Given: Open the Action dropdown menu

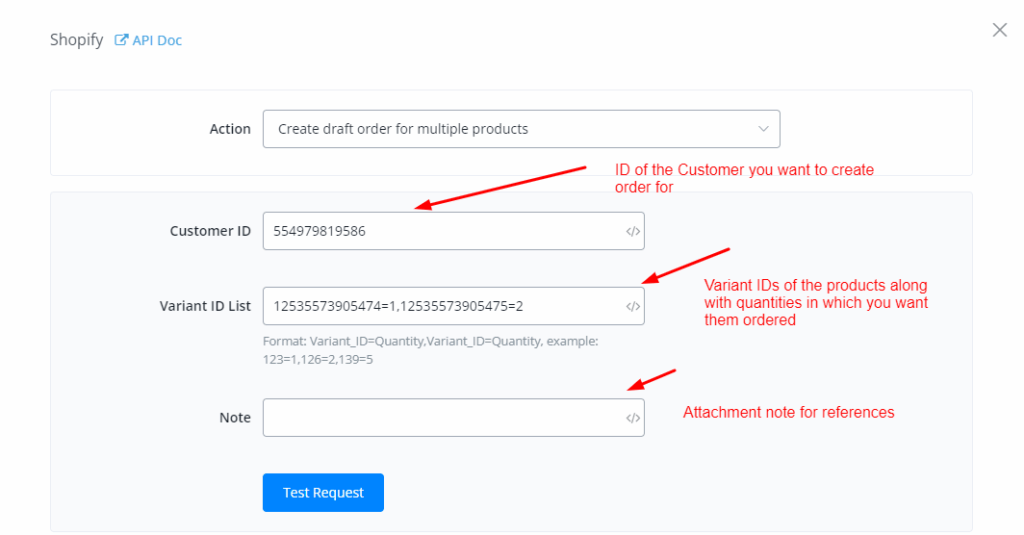Looking at the screenshot, I should click(x=520, y=129).
